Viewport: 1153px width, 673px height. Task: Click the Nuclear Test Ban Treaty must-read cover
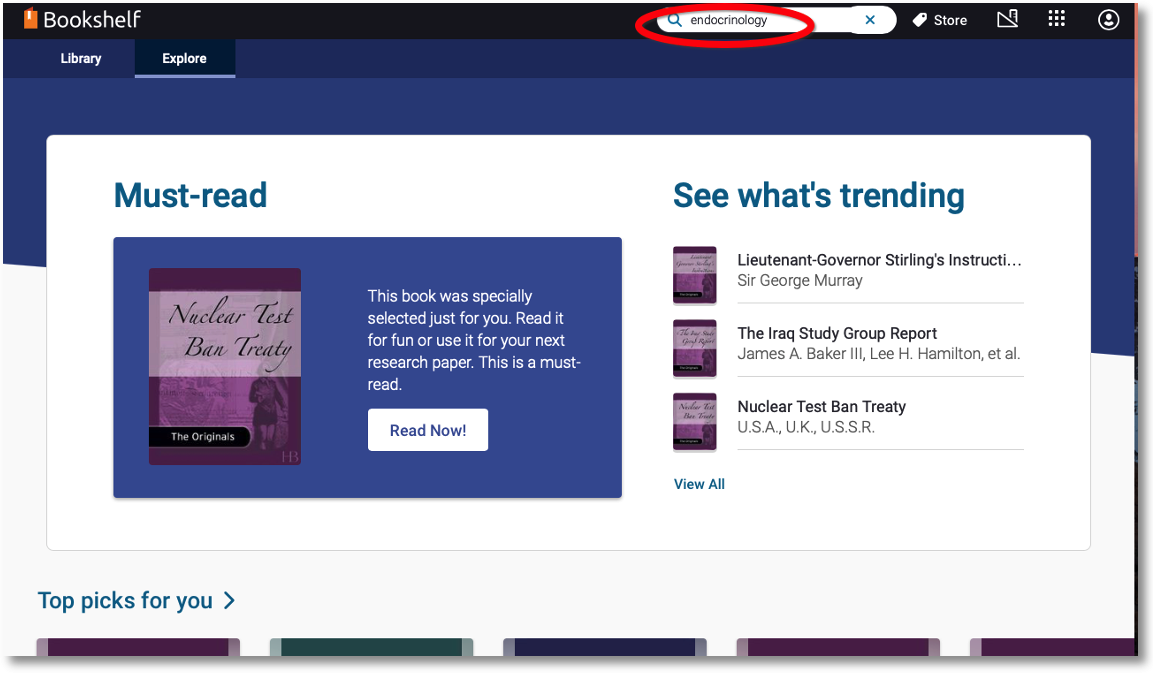click(225, 366)
